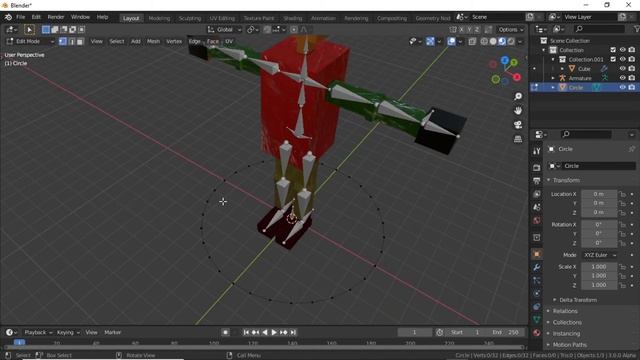The image size is (640, 360).
Task: Toggle show gizmo button
Action: 430,41
